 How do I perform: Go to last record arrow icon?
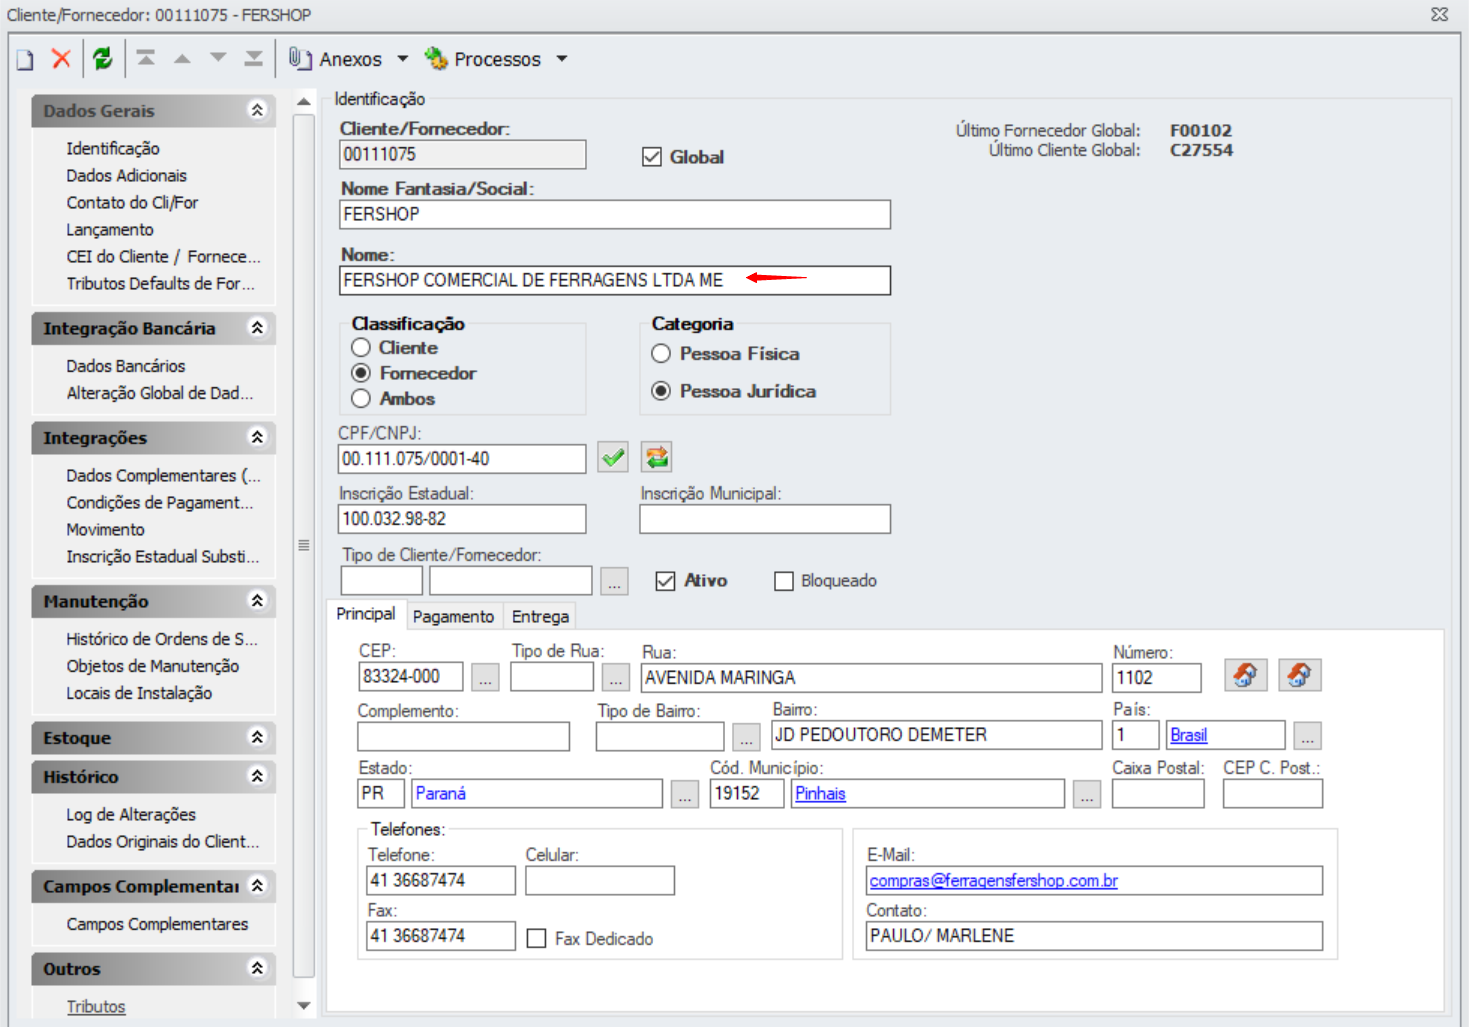254,58
